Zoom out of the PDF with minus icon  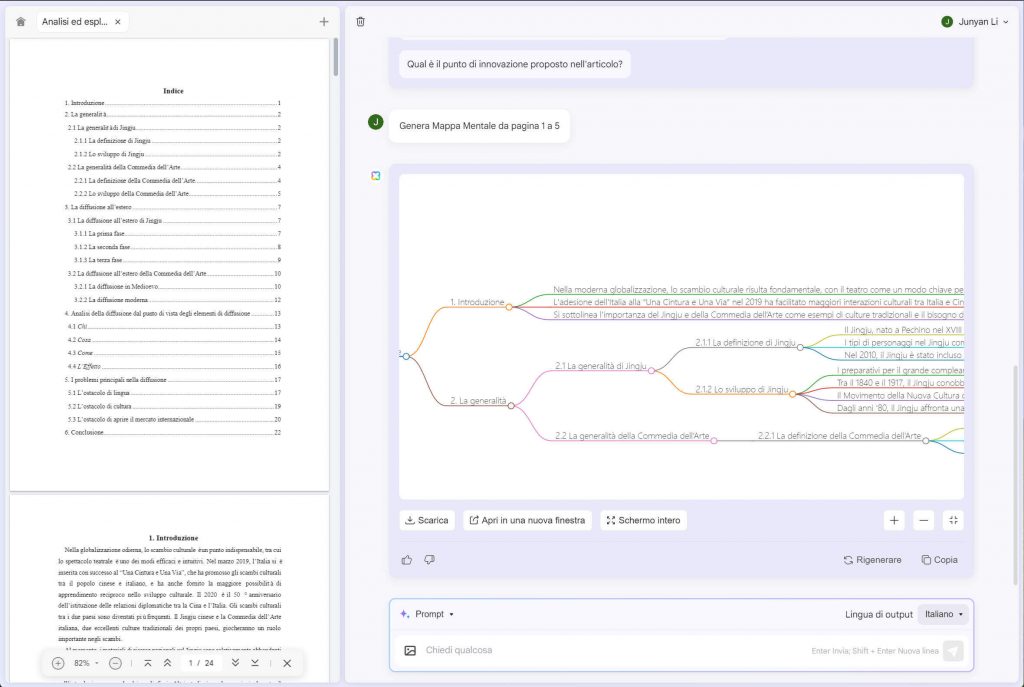click(115, 663)
